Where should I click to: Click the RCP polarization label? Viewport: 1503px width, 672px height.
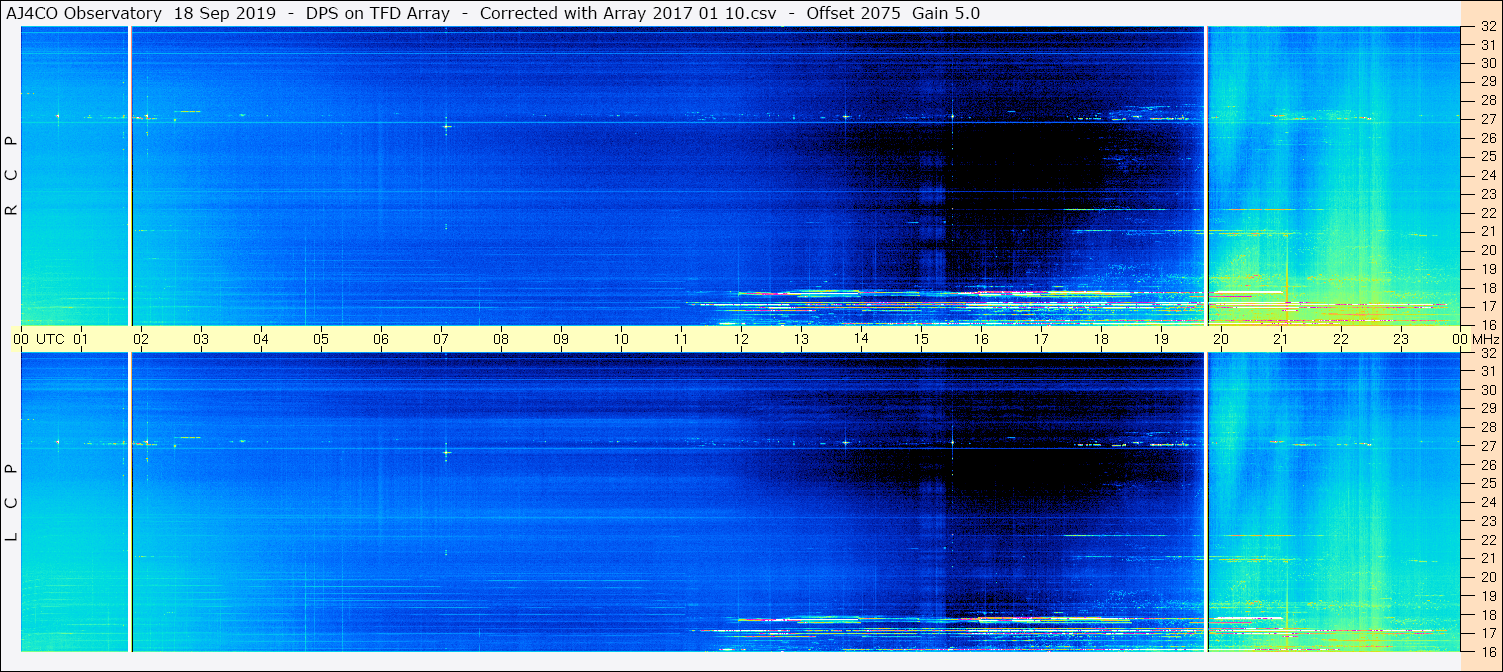12,175
